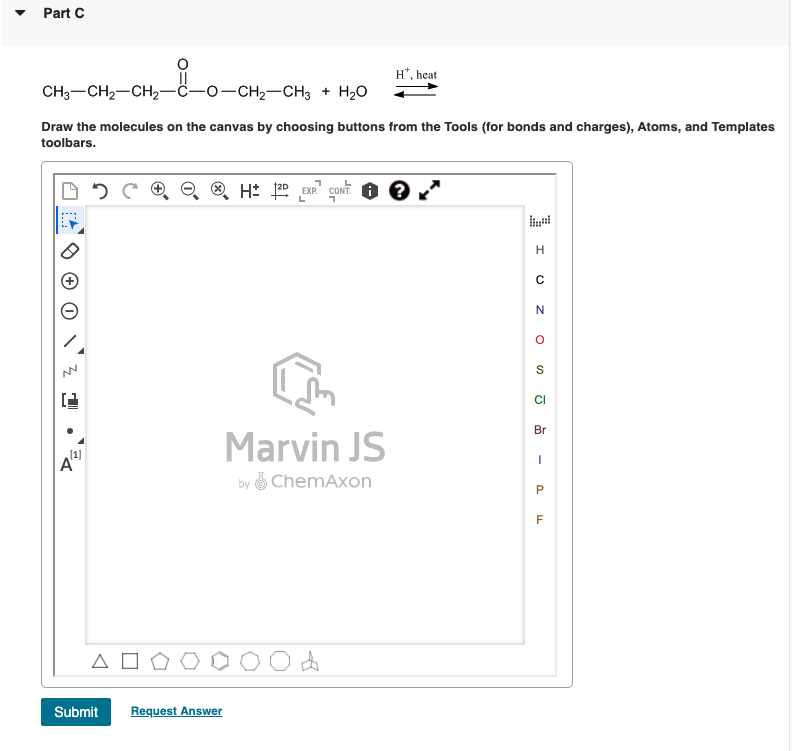Insert cyclobutane square template

(130, 661)
